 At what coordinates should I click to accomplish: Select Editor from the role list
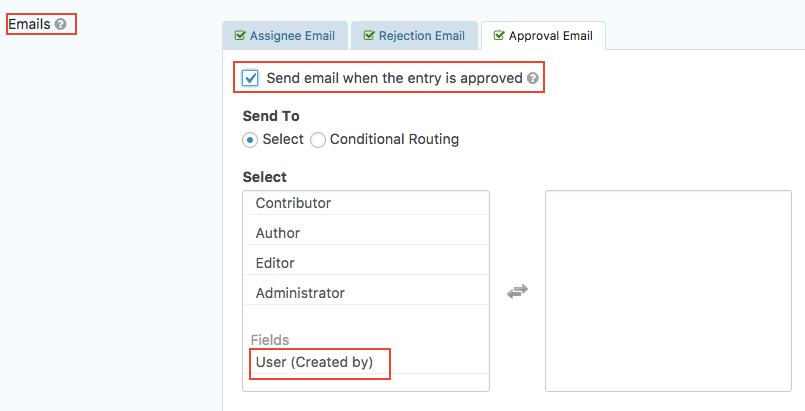click(x=277, y=263)
